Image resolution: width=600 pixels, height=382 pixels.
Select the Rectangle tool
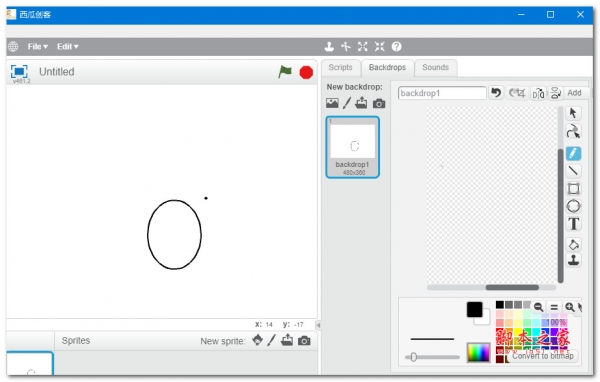point(573,188)
